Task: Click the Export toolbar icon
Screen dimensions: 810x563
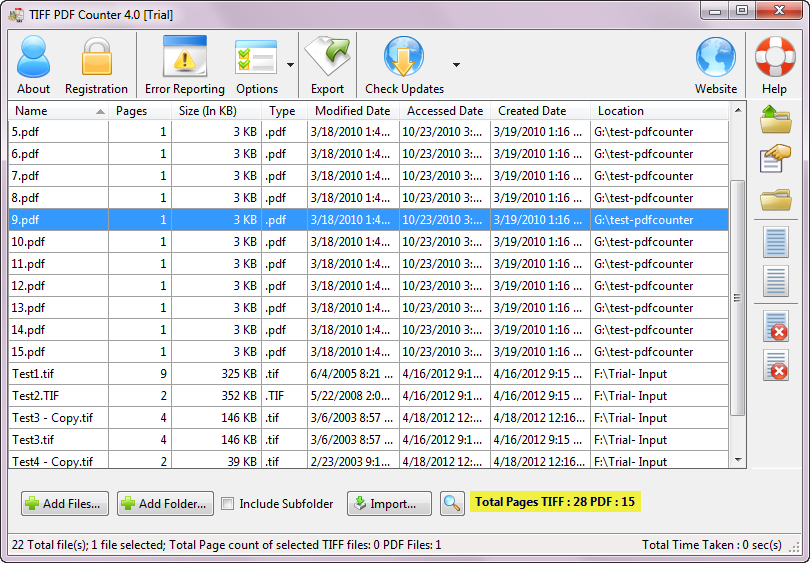Action: (327, 65)
